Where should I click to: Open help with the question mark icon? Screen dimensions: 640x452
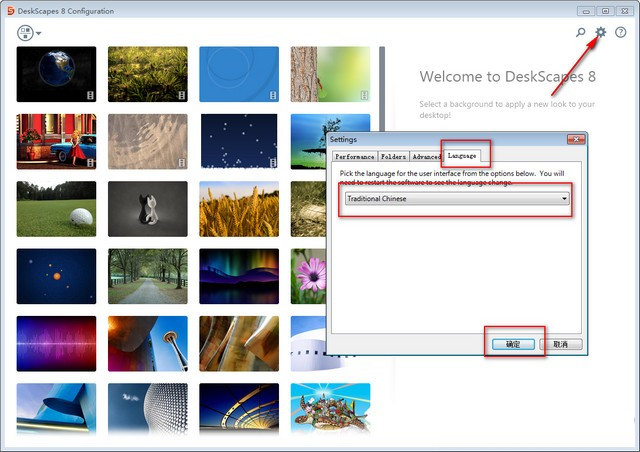click(x=621, y=33)
